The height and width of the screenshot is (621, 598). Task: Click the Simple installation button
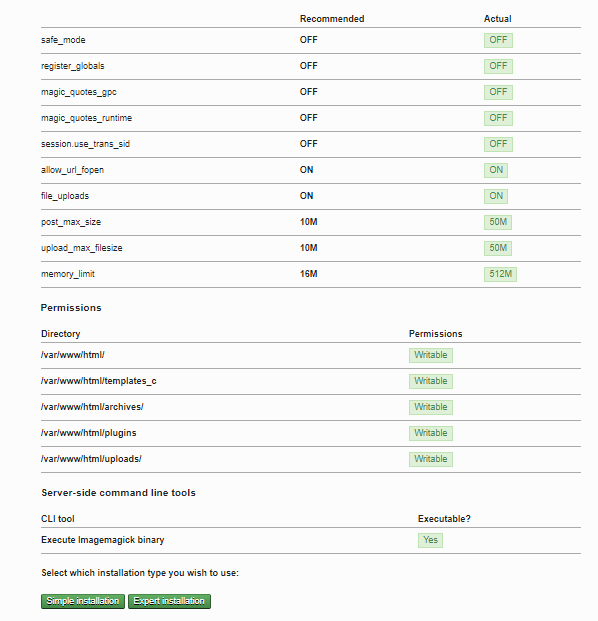pos(83,601)
